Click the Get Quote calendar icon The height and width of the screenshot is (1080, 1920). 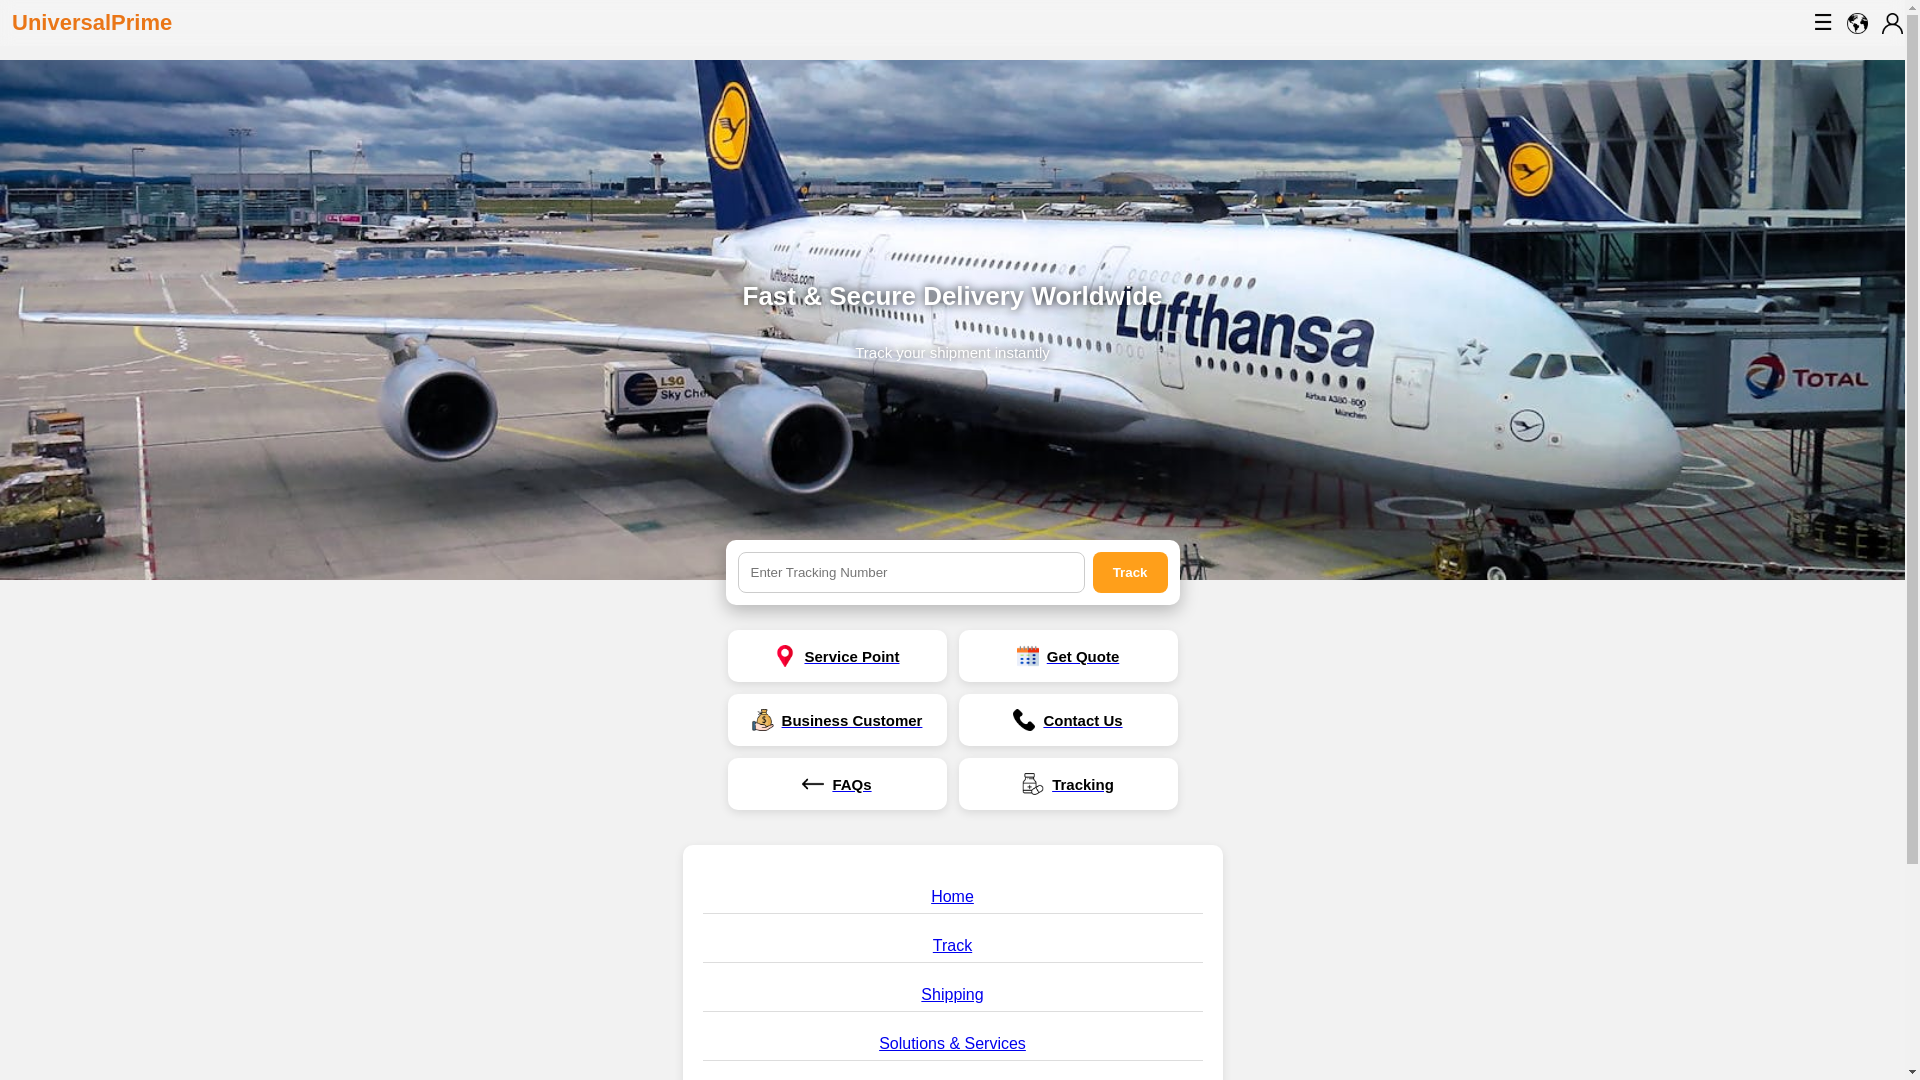tap(1028, 656)
